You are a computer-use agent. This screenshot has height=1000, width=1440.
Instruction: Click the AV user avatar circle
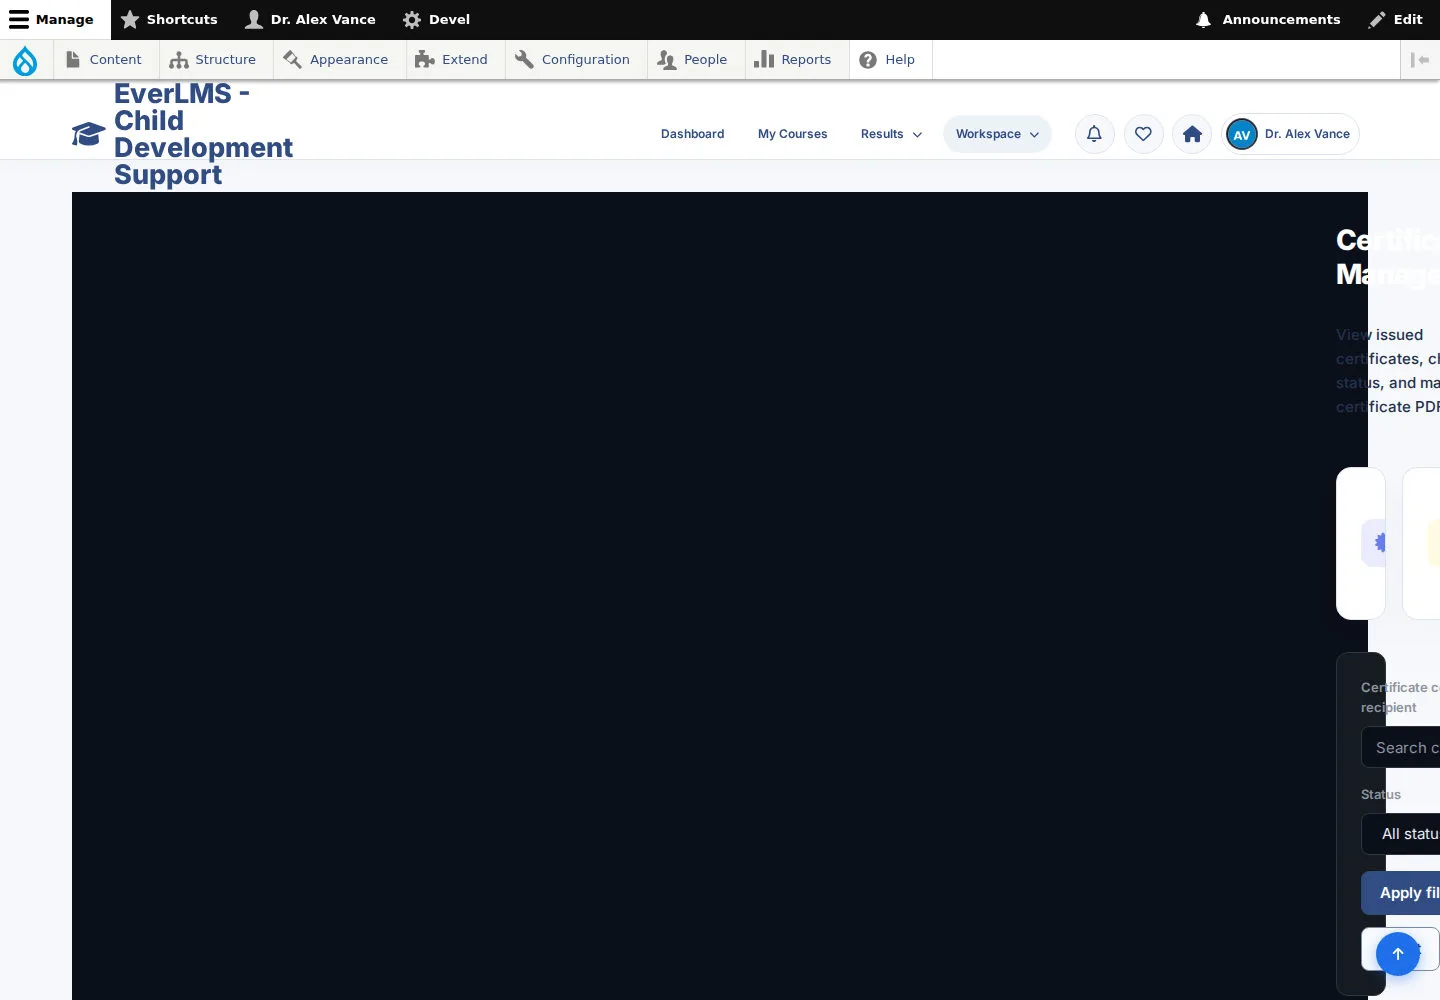(1242, 134)
